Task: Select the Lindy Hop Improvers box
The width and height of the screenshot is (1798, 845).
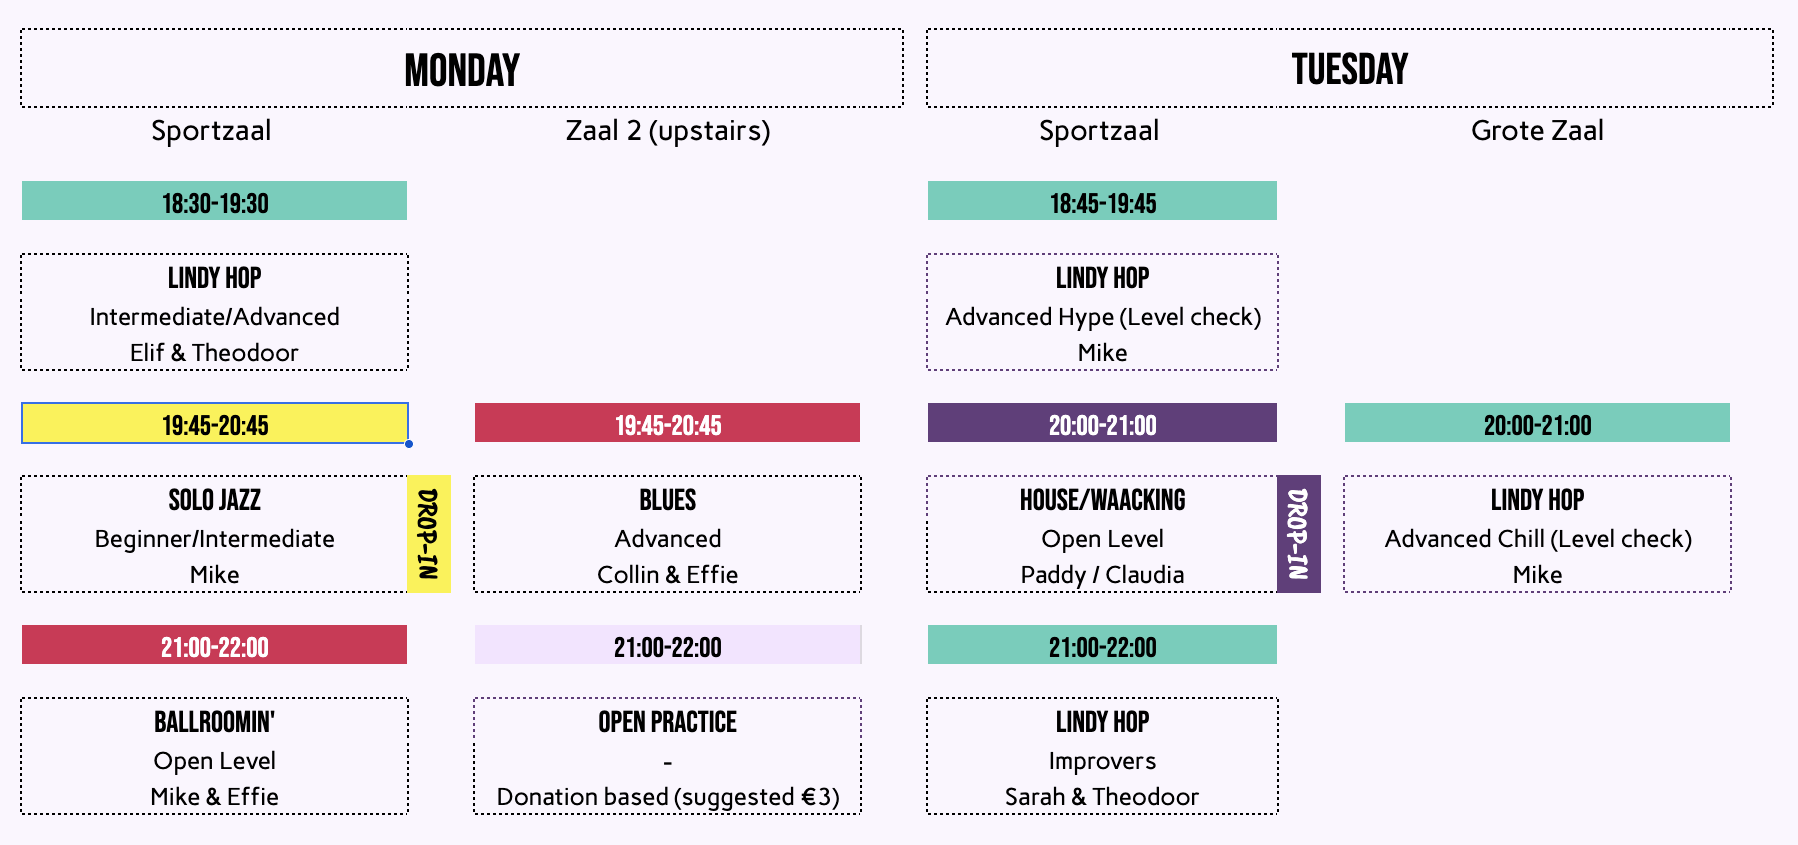Action: (1102, 757)
